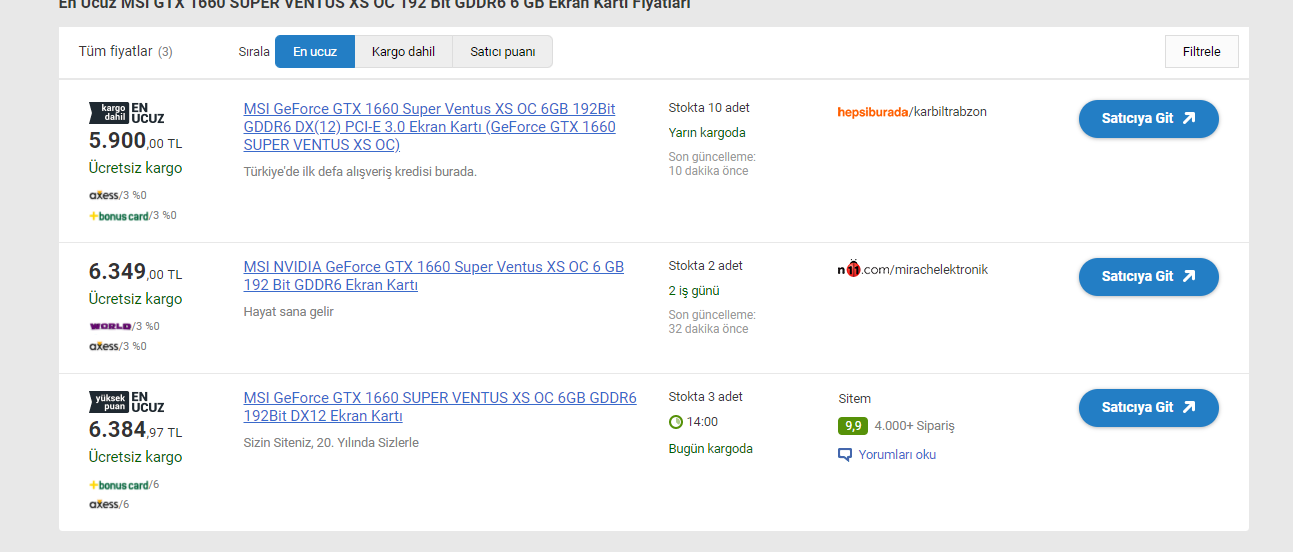
Task: Select the "En ucuz" sort tab
Action: tap(315, 52)
